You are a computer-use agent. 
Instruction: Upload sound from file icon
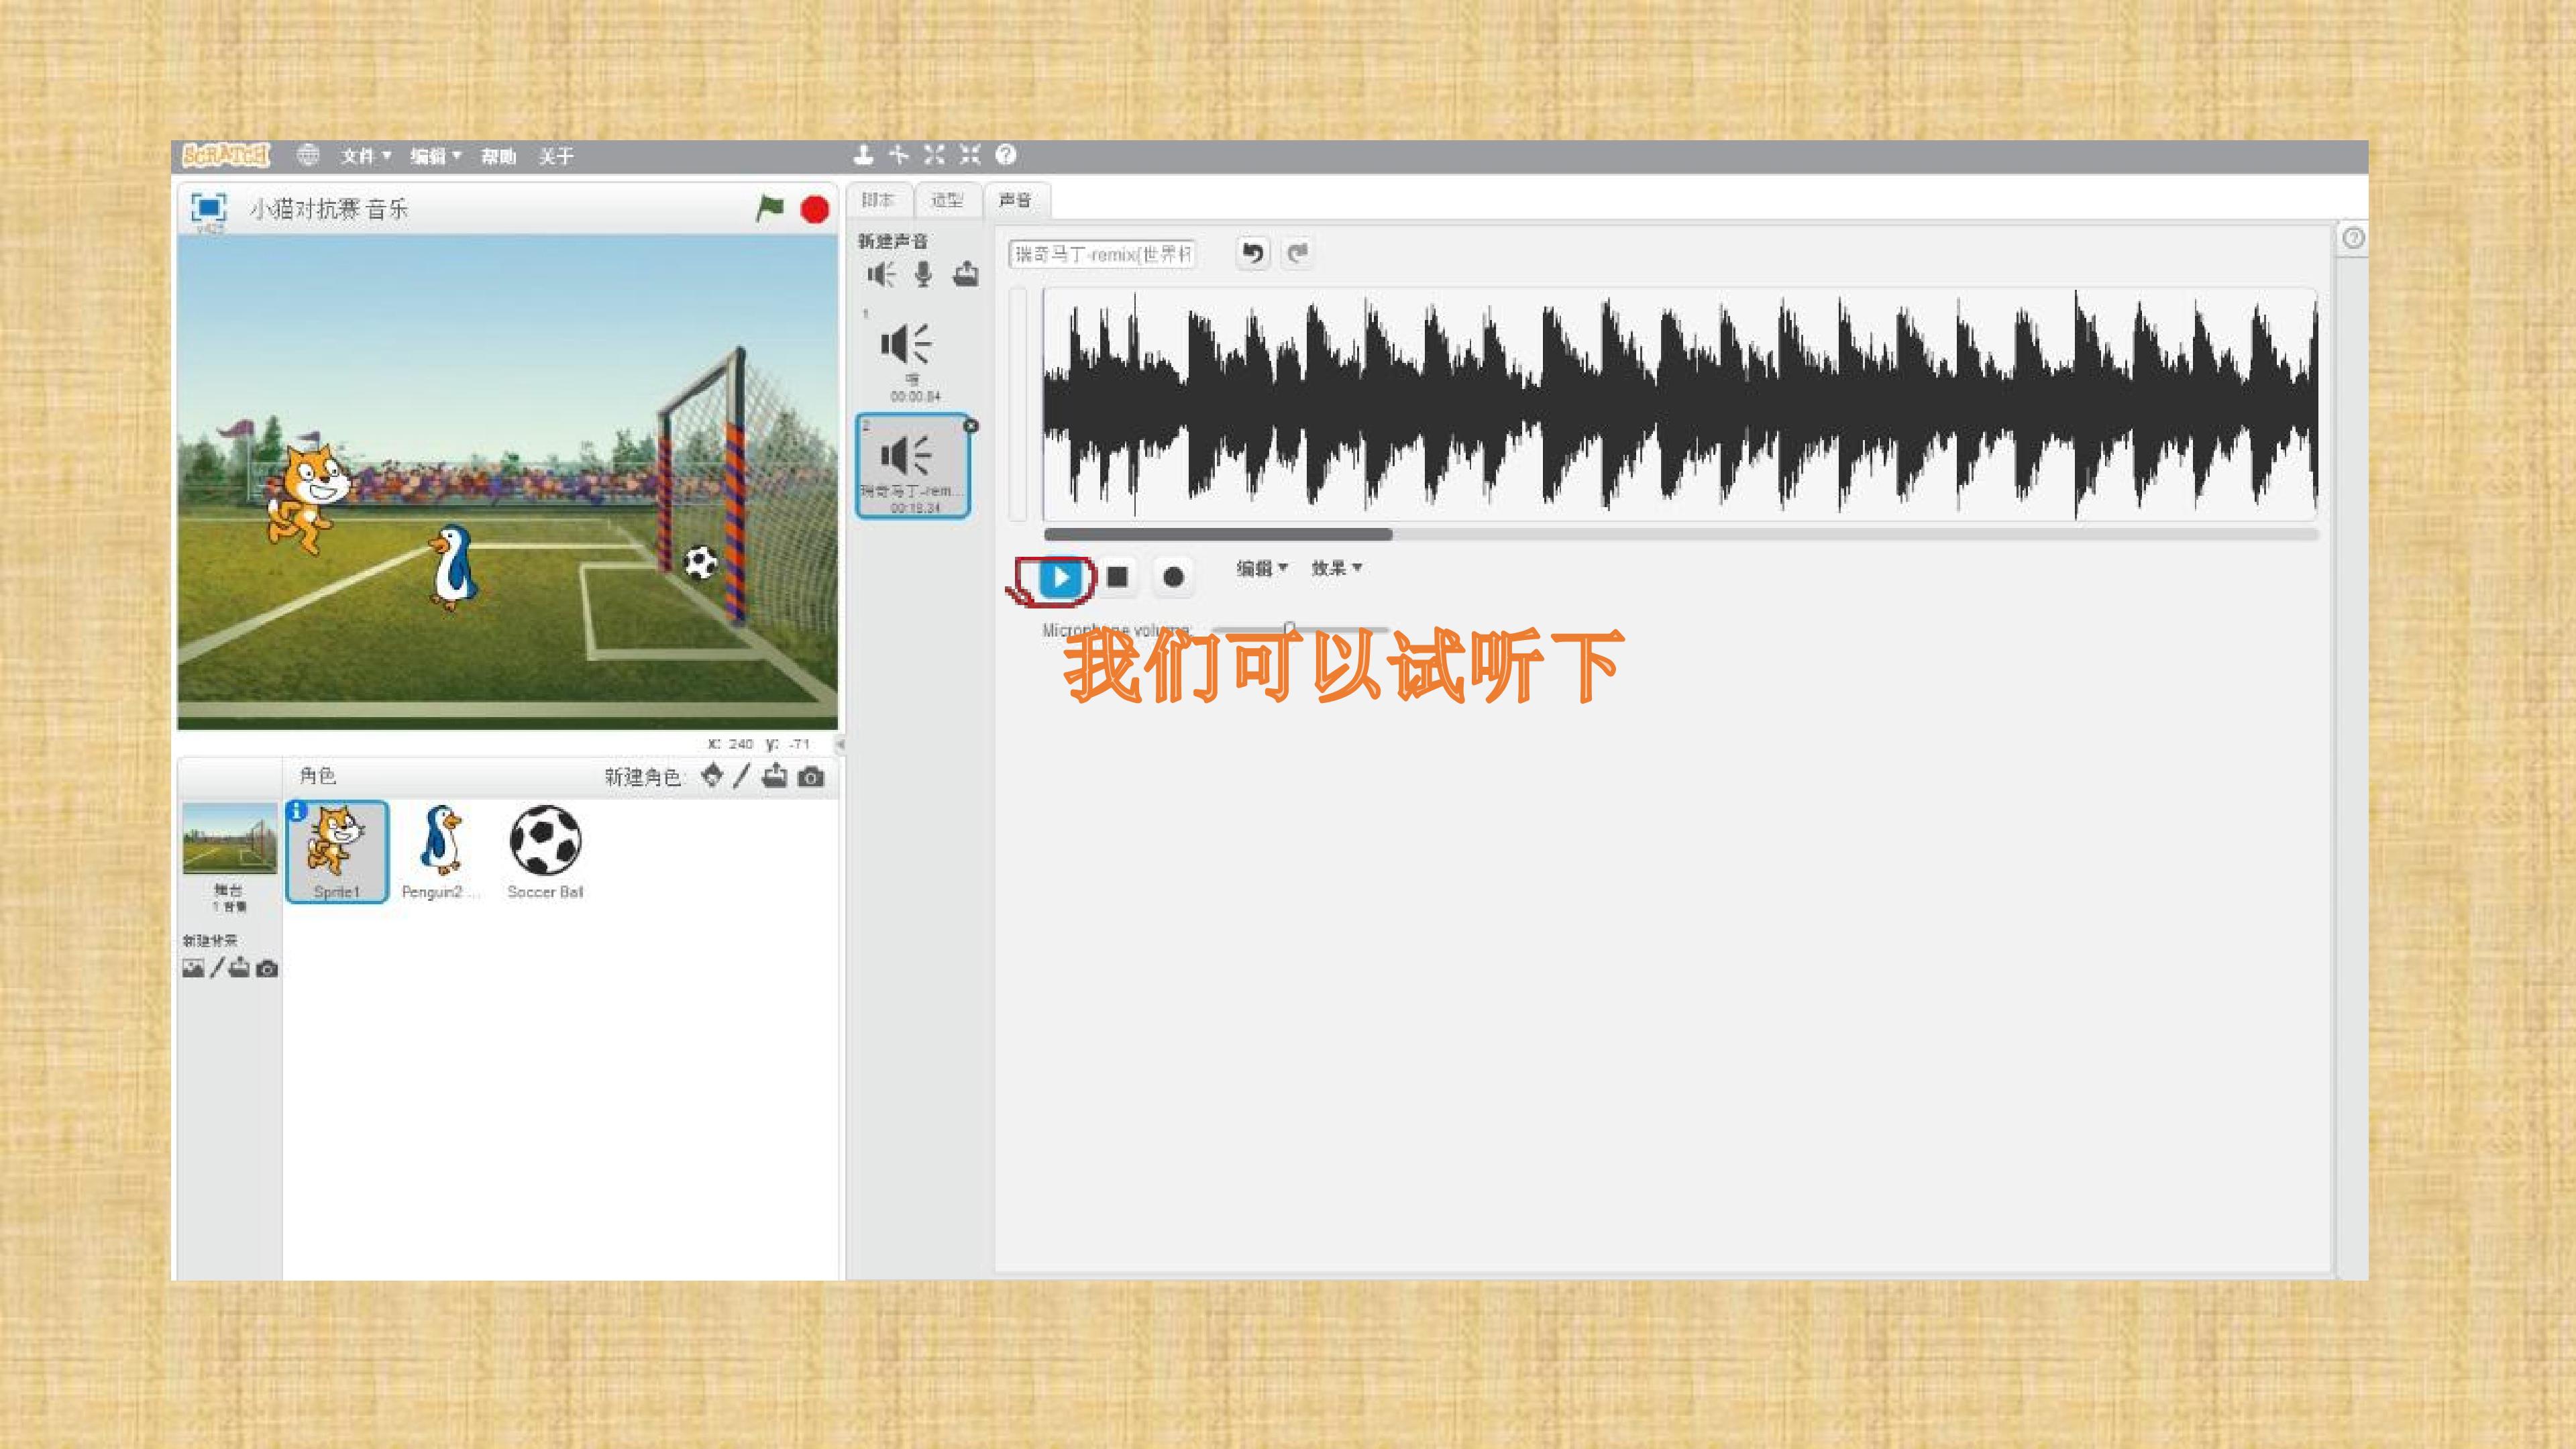[965, 273]
